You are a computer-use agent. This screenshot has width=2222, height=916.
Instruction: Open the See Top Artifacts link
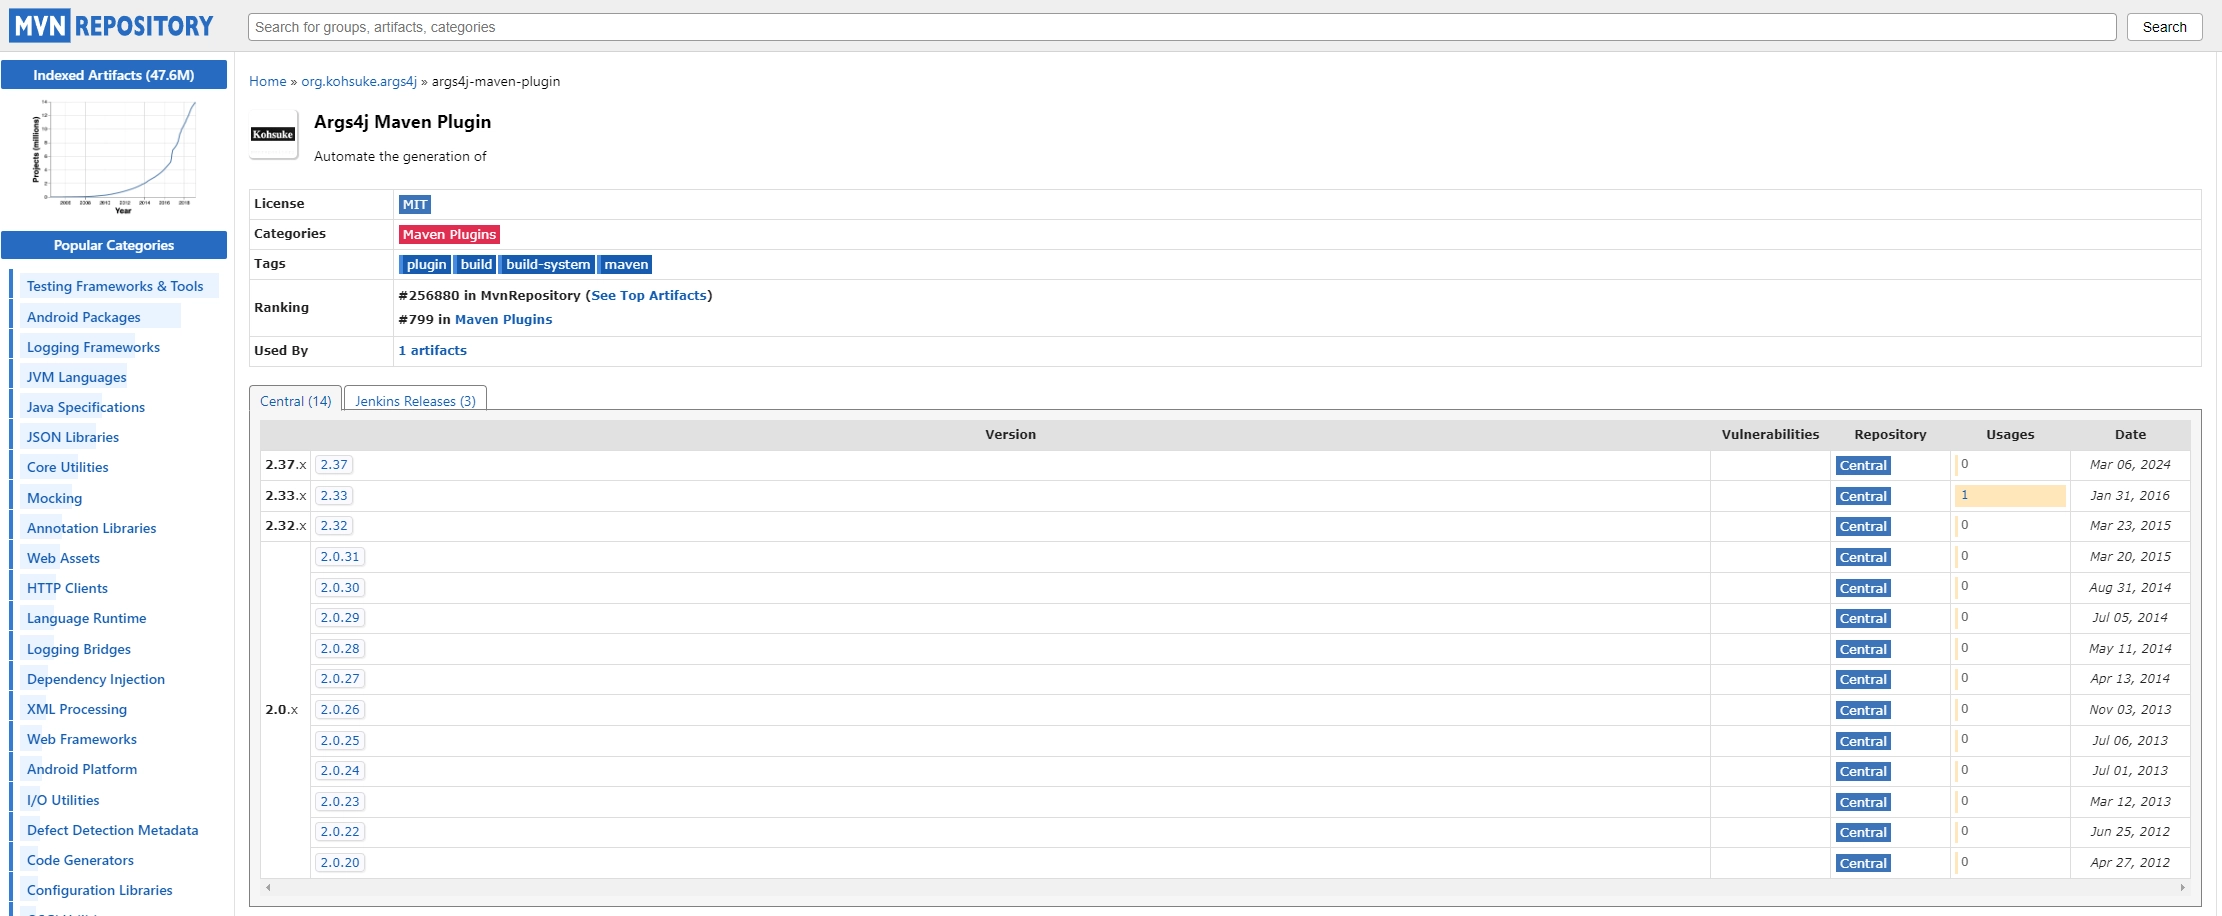(x=649, y=295)
